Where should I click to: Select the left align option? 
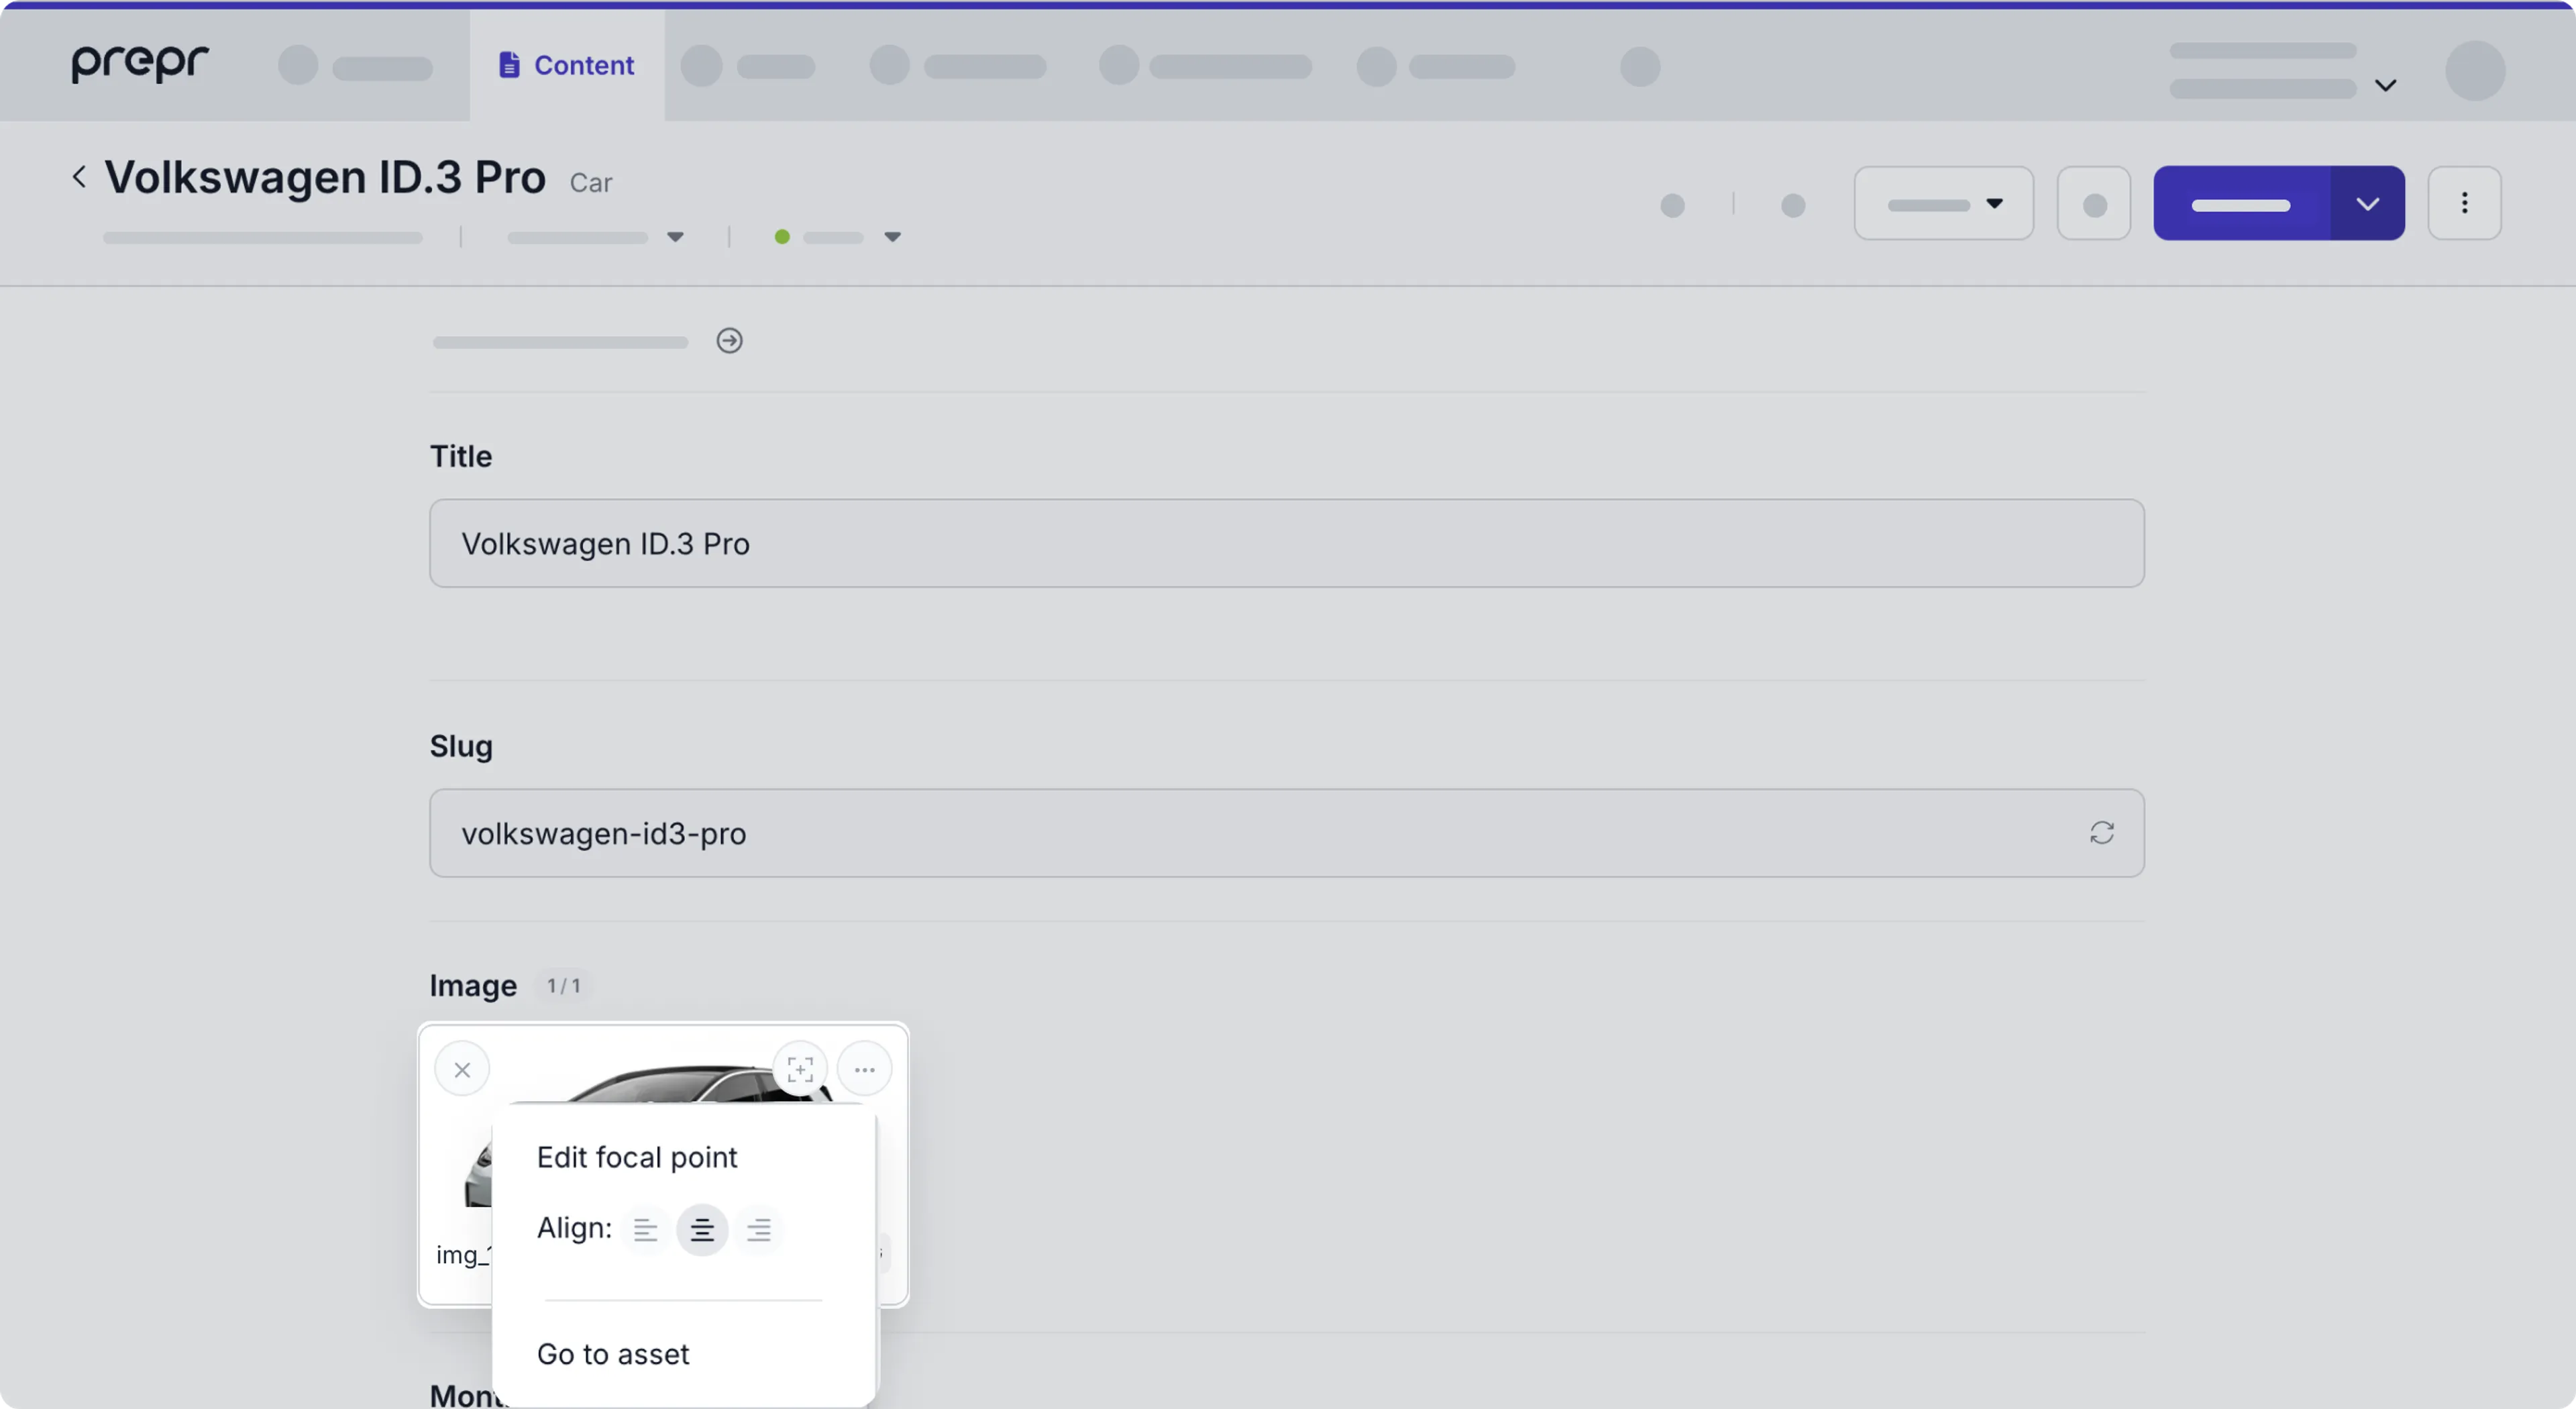click(644, 1230)
